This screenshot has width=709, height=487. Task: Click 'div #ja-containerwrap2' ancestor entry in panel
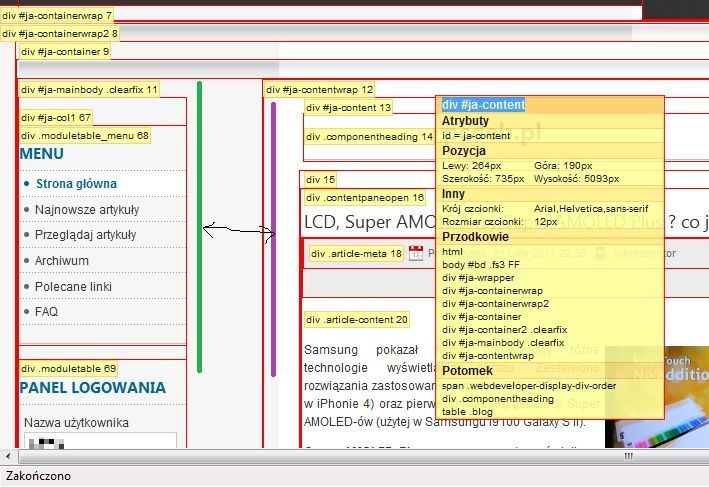click(x=495, y=304)
